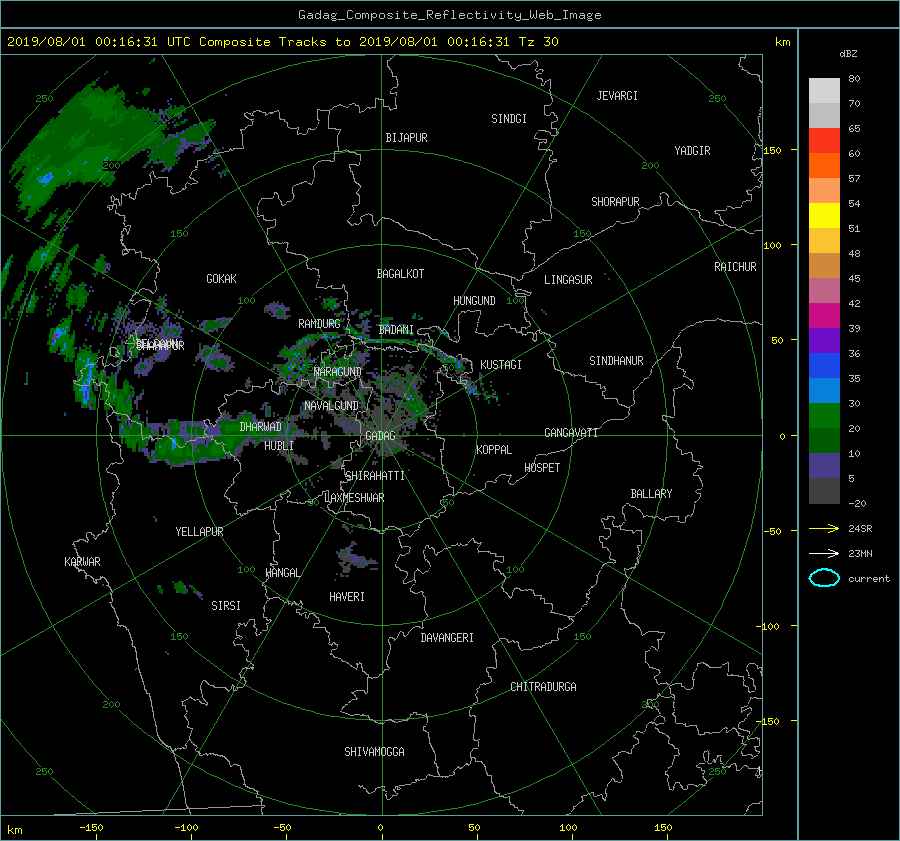The width and height of the screenshot is (900, 841).
Task: Click the GADAG radar center label
Action: (x=380, y=436)
